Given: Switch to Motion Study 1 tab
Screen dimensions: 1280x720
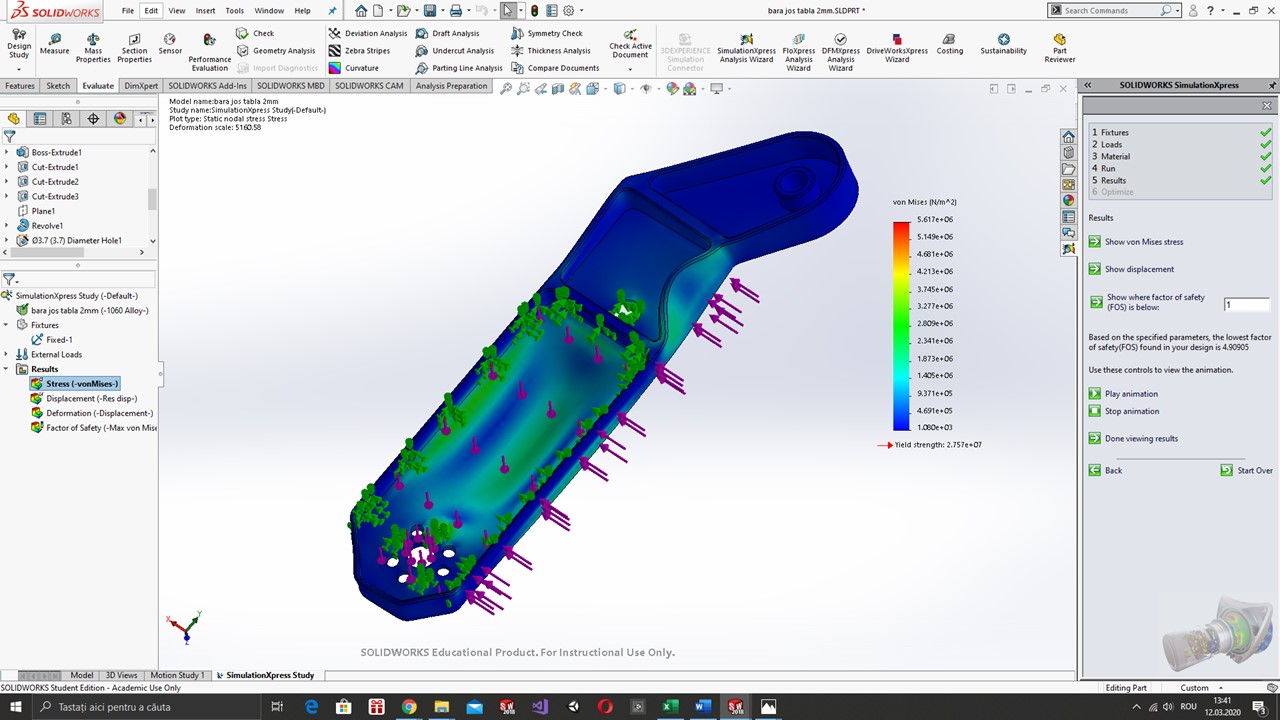Looking at the screenshot, I should click(x=177, y=675).
